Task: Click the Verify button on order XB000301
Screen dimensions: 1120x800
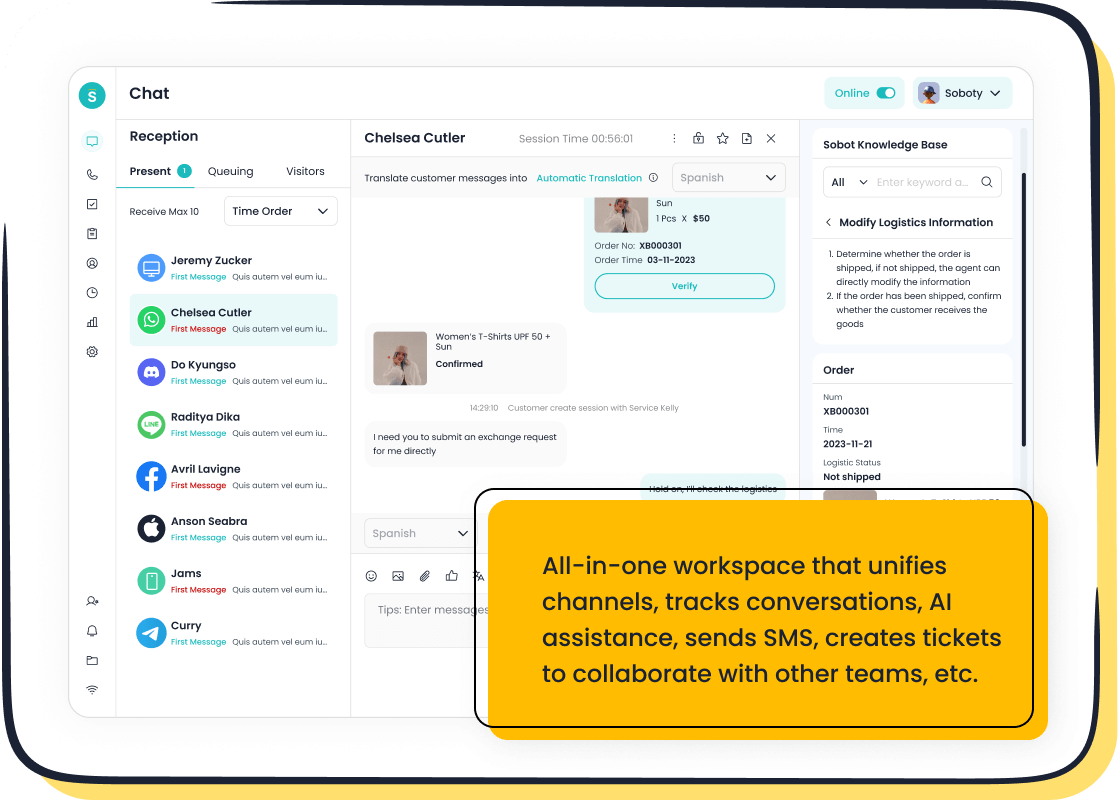Action: point(684,286)
